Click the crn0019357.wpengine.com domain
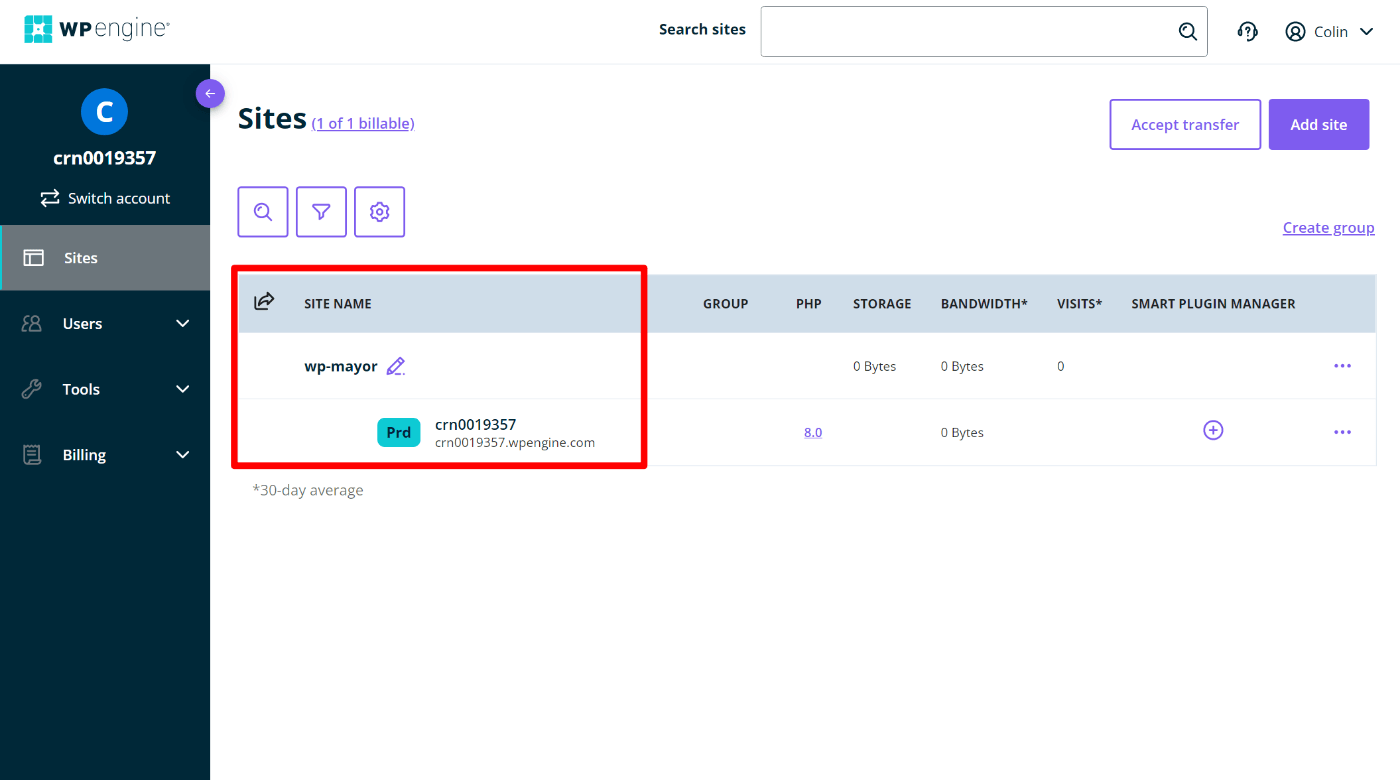 tap(515, 442)
